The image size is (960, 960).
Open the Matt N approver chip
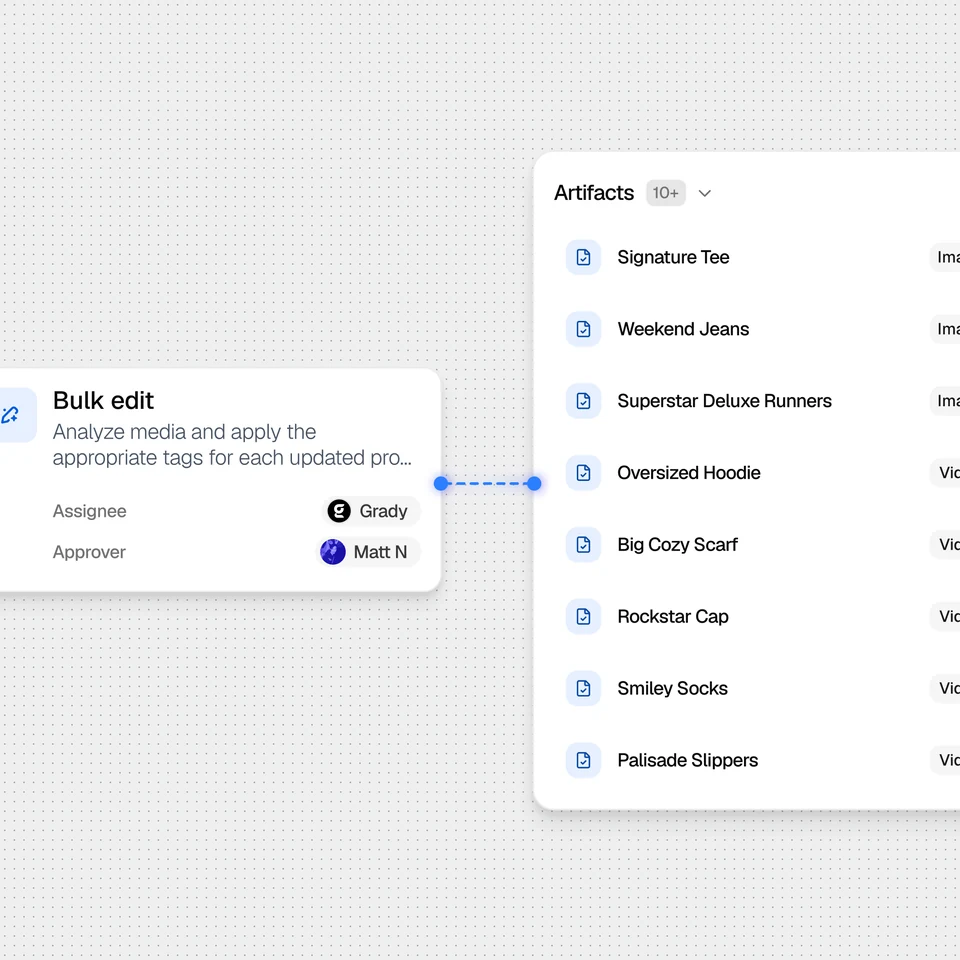[x=368, y=552]
